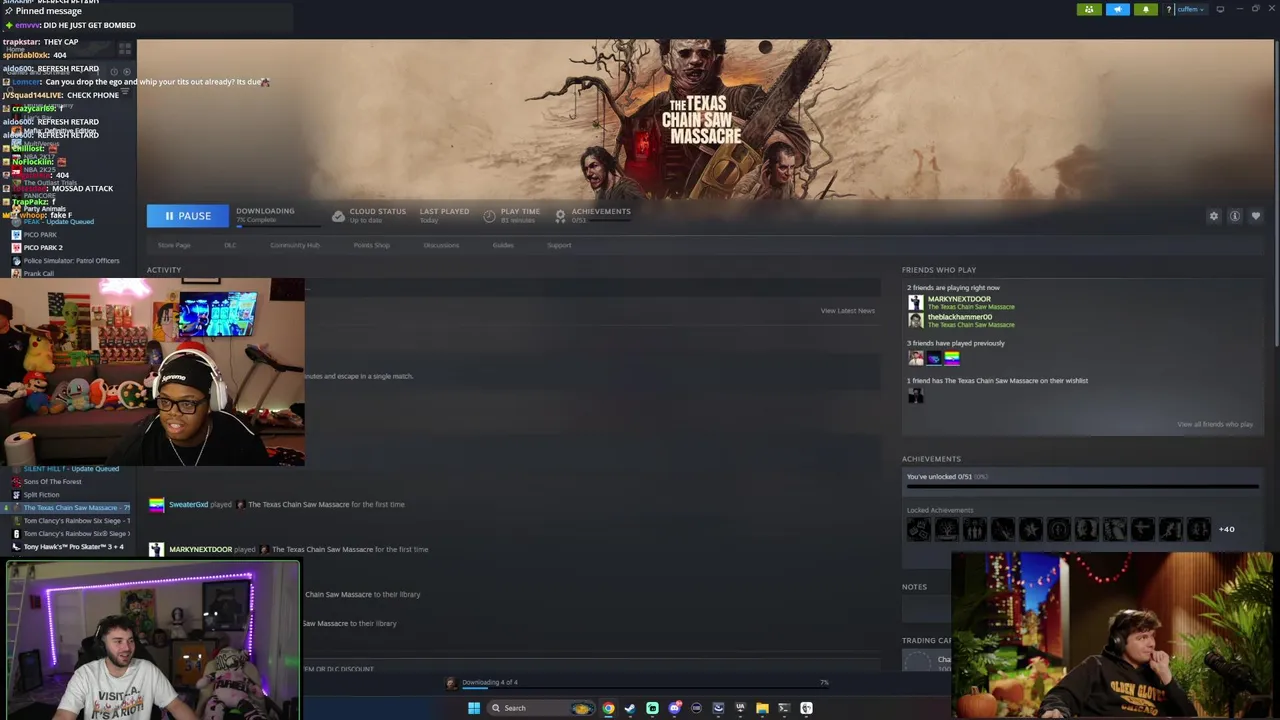Open the Points Shop tab
The width and height of the screenshot is (1280, 720).
[x=371, y=245]
